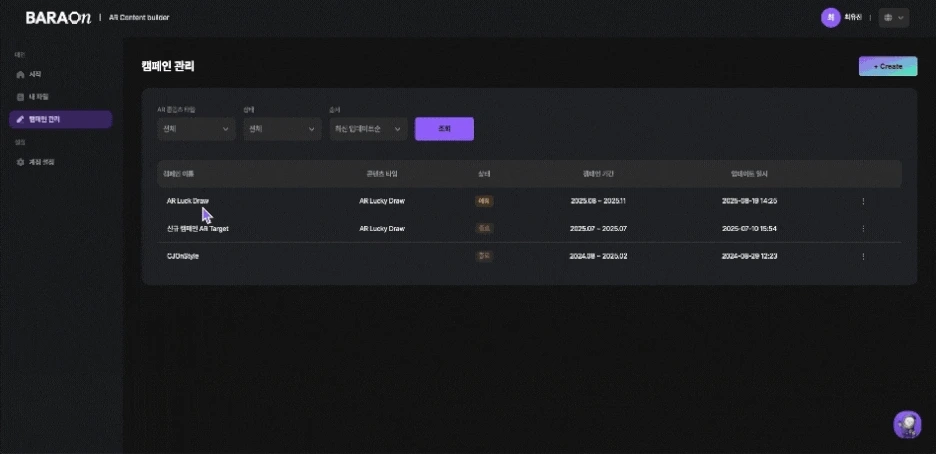This screenshot has height=454, width=936.
Task: Click the + Create button
Action: [888, 66]
